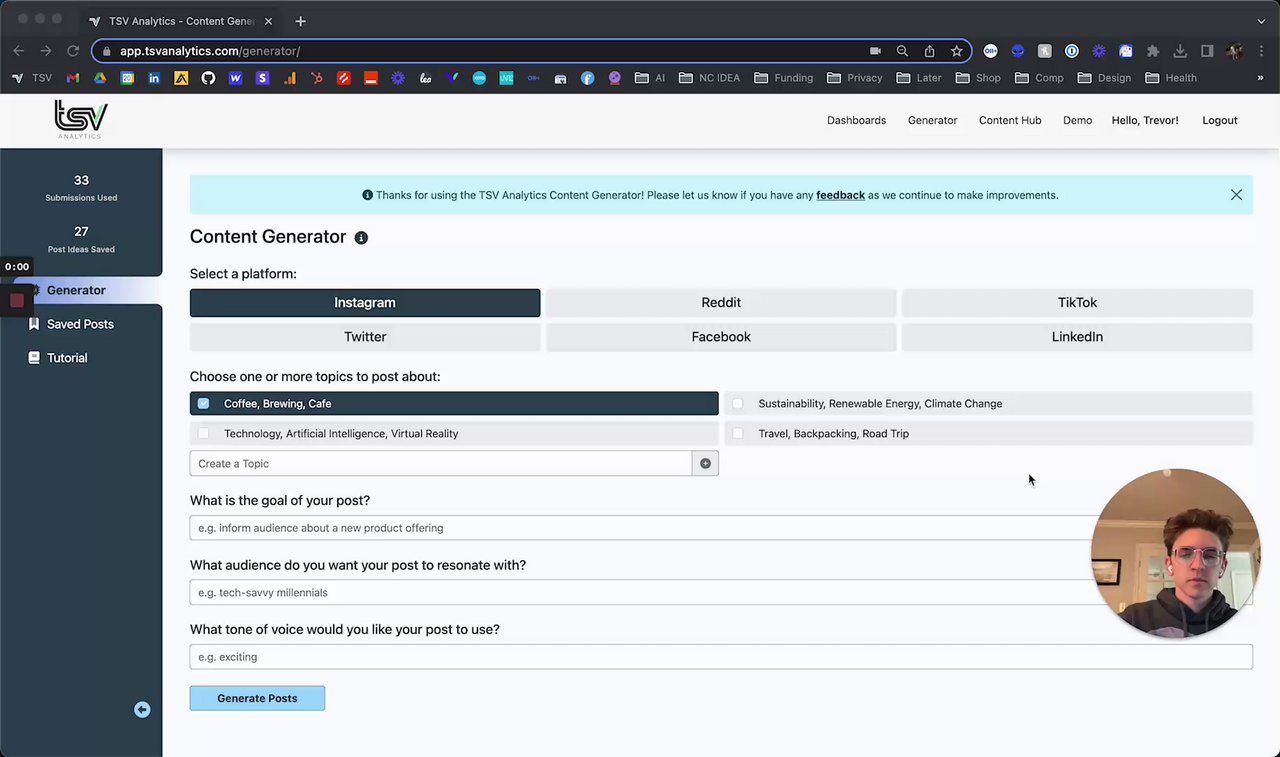Open the GitHub bookmark
Viewport: 1280px width, 757px height.
click(208, 78)
